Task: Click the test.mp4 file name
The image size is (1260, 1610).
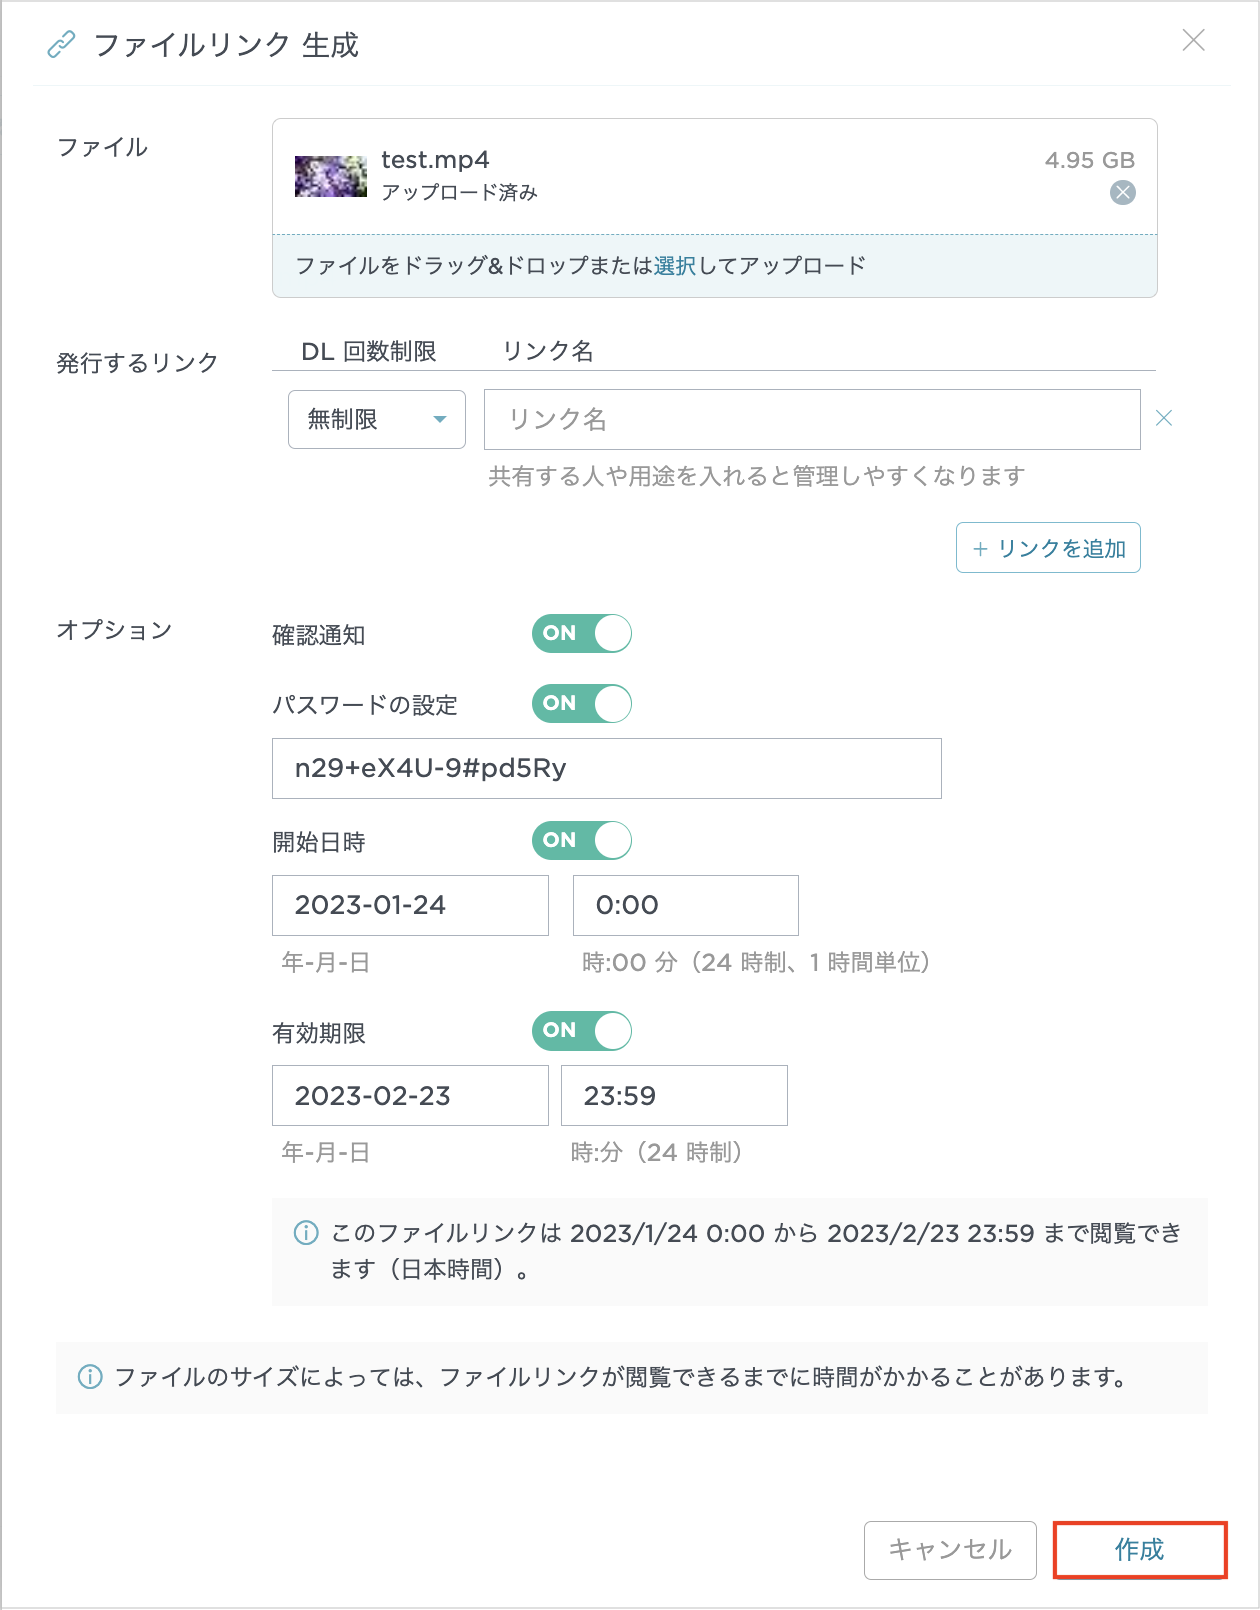Action: pos(435,160)
